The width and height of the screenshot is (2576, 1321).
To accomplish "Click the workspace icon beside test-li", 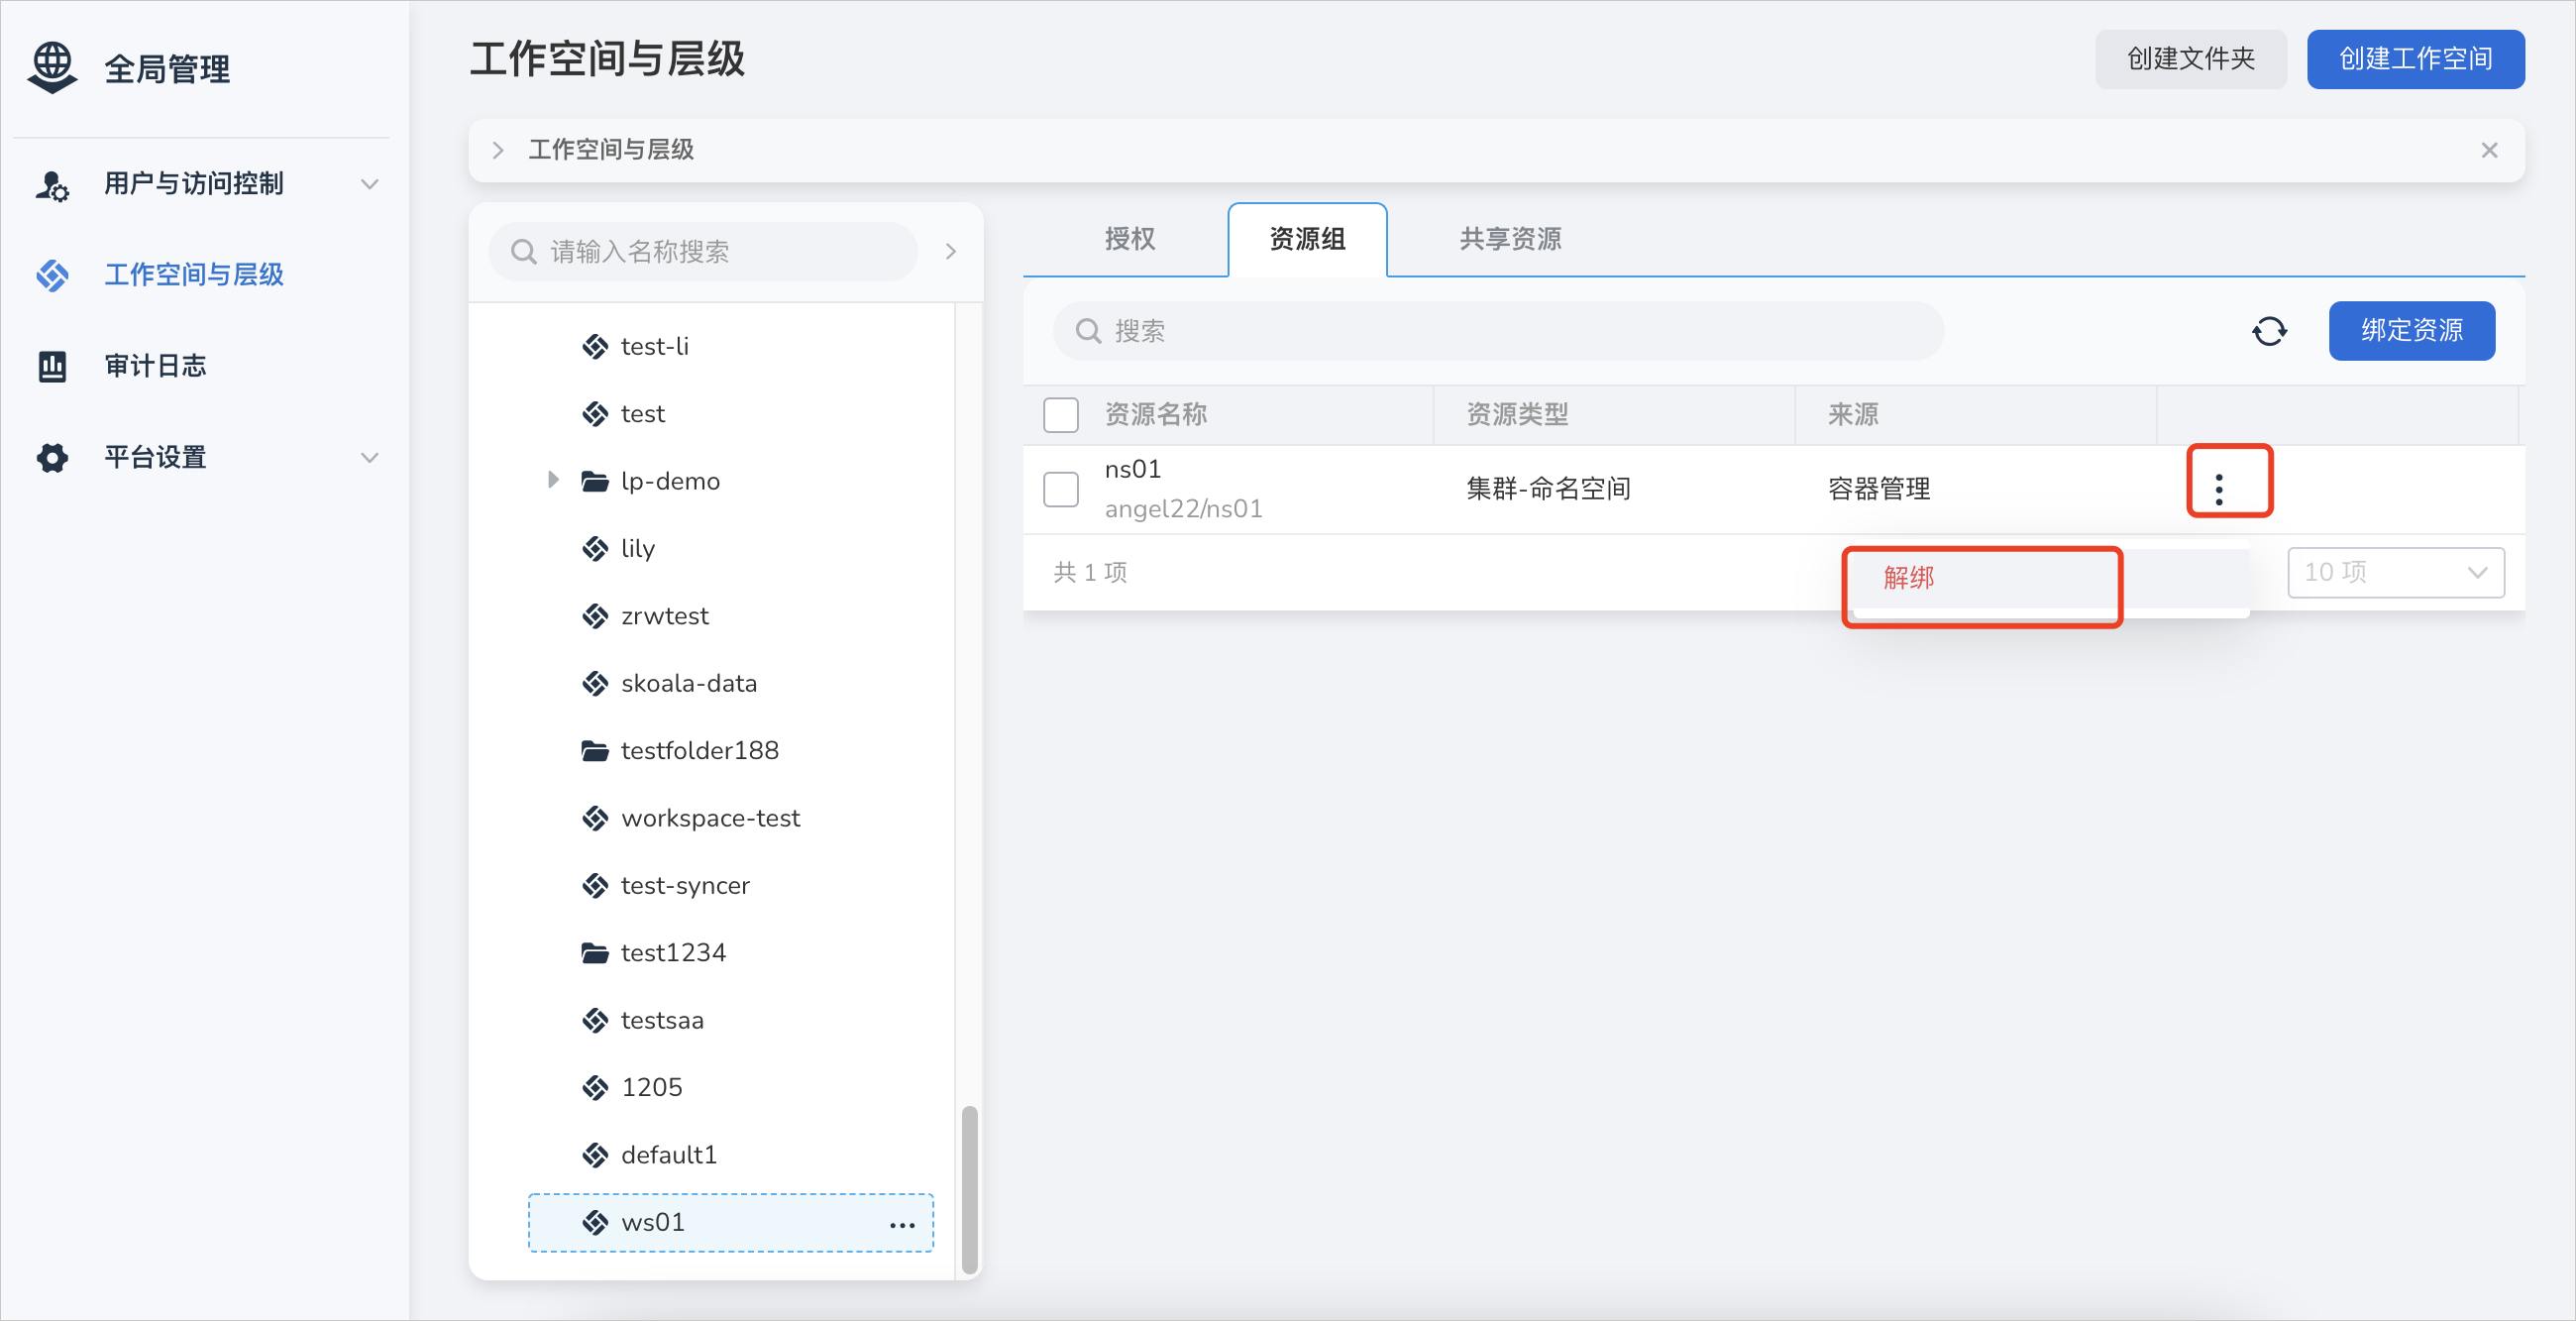I will [595, 347].
